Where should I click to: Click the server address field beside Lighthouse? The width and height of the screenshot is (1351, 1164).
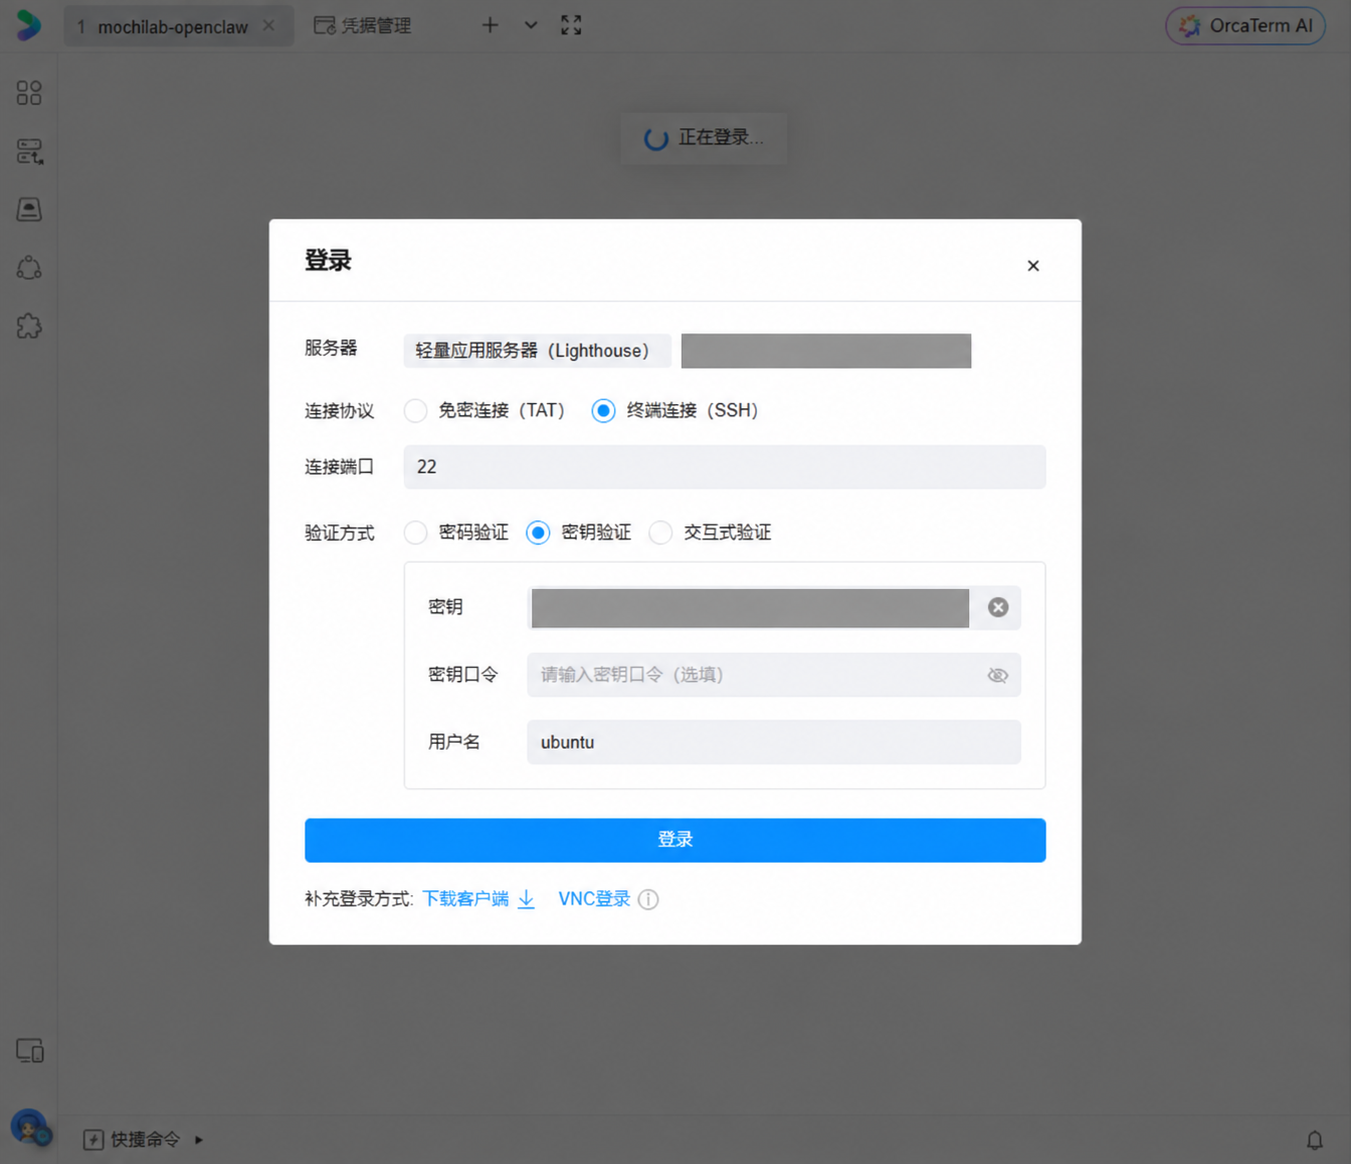click(x=826, y=351)
